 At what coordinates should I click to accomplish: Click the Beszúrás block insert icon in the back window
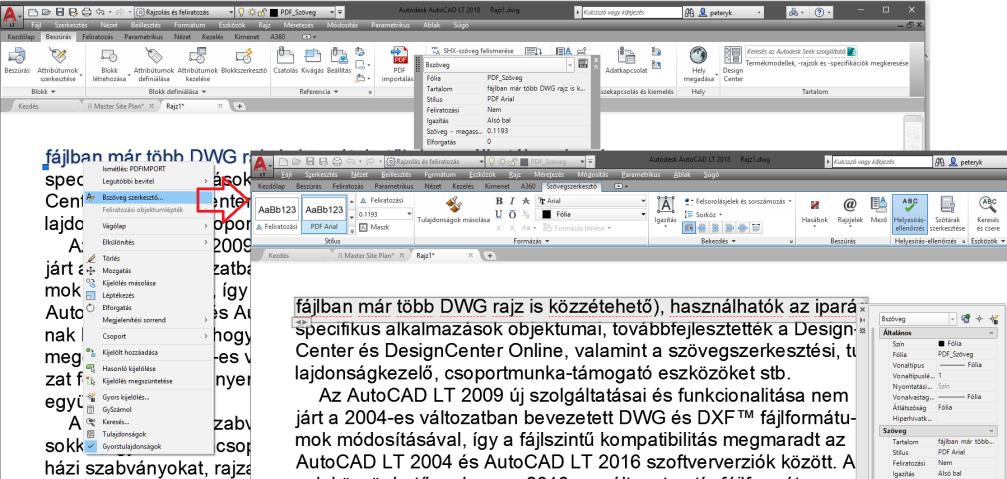point(17,55)
